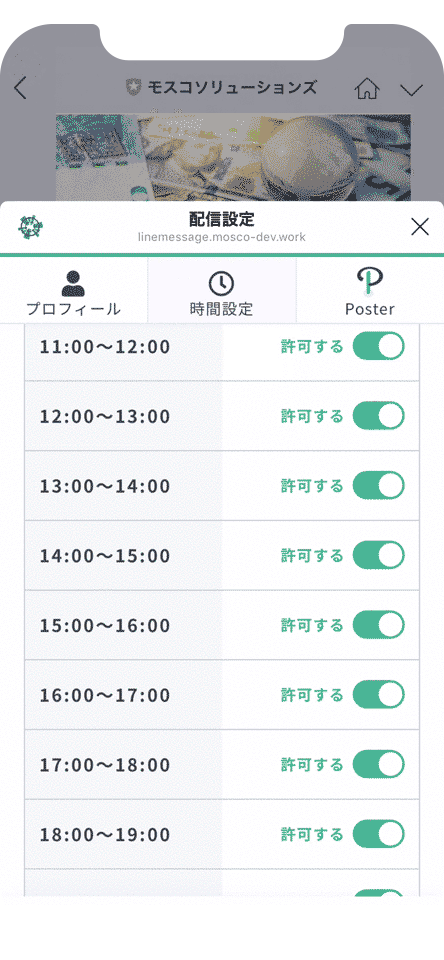Turn off the 17:00〜18:00 toggle
This screenshot has height=960, width=444.
pyautogui.click(x=378, y=765)
